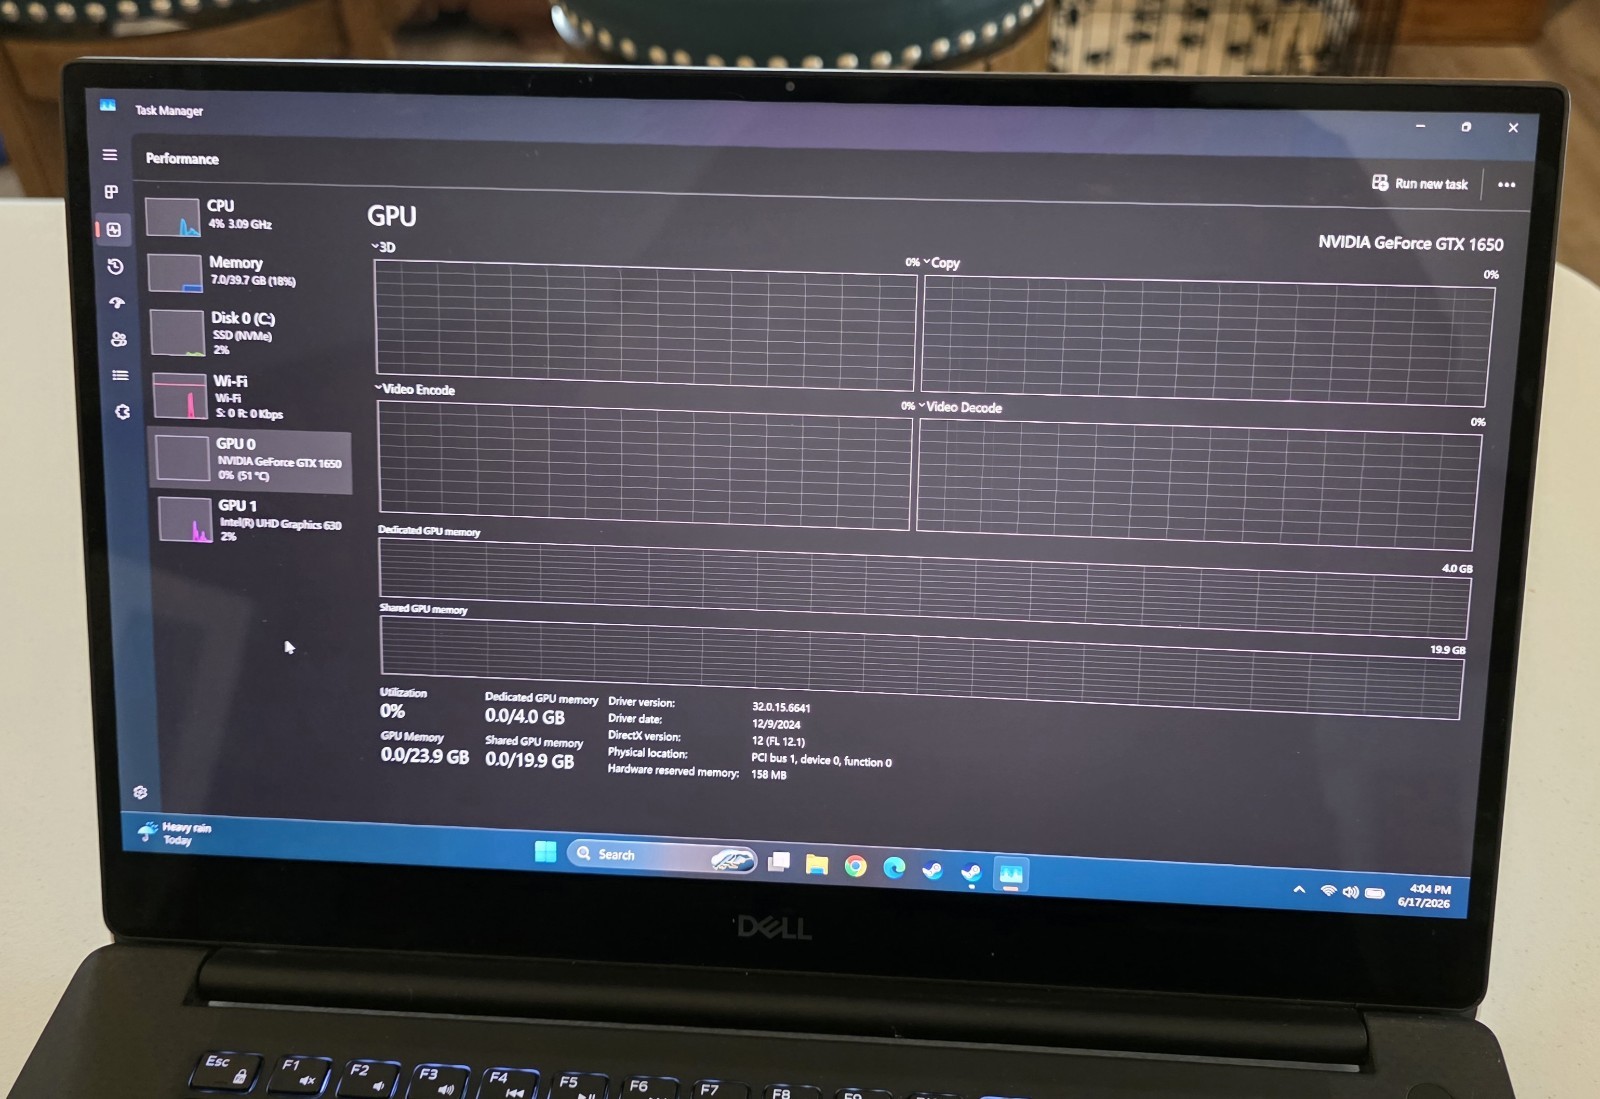
Task: Click the Dedicated GPU memory graph
Action: coord(924,589)
